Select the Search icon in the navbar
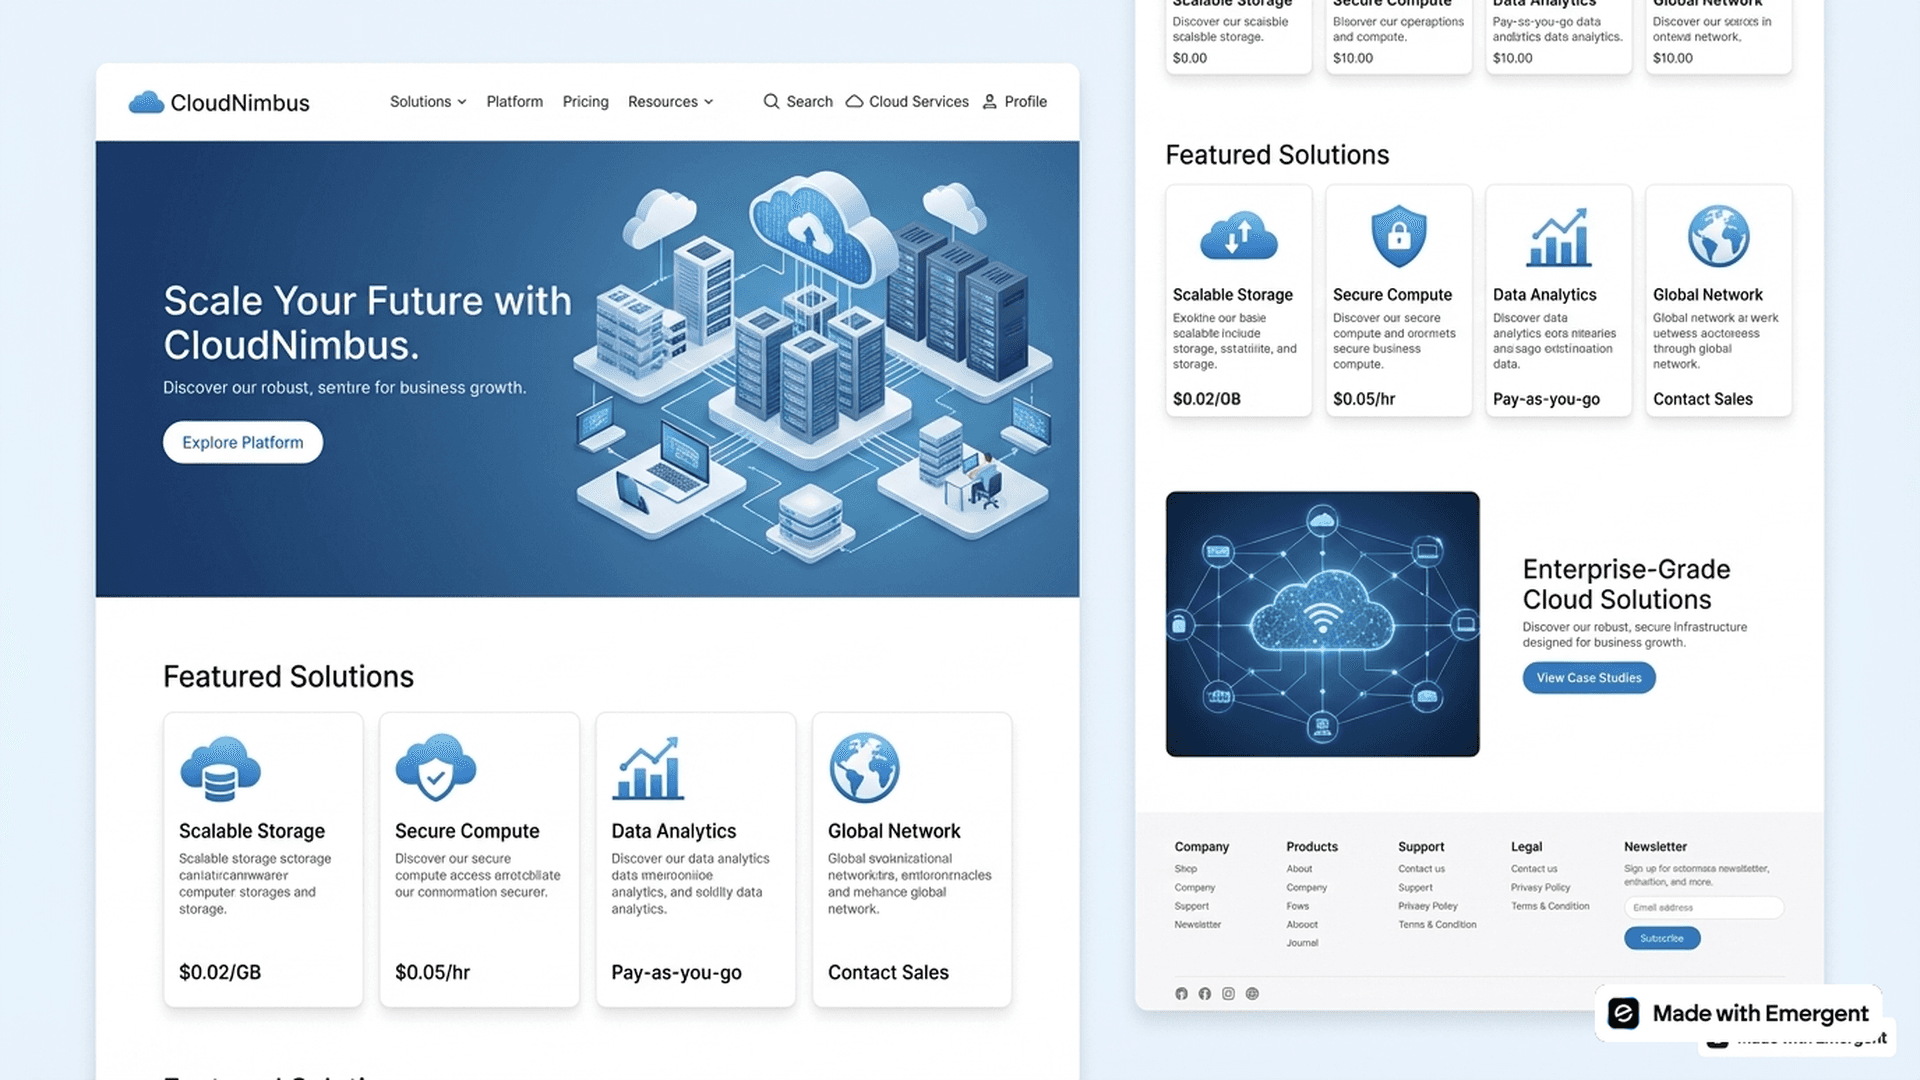The image size is (1920, 1080). coord(770,101)
